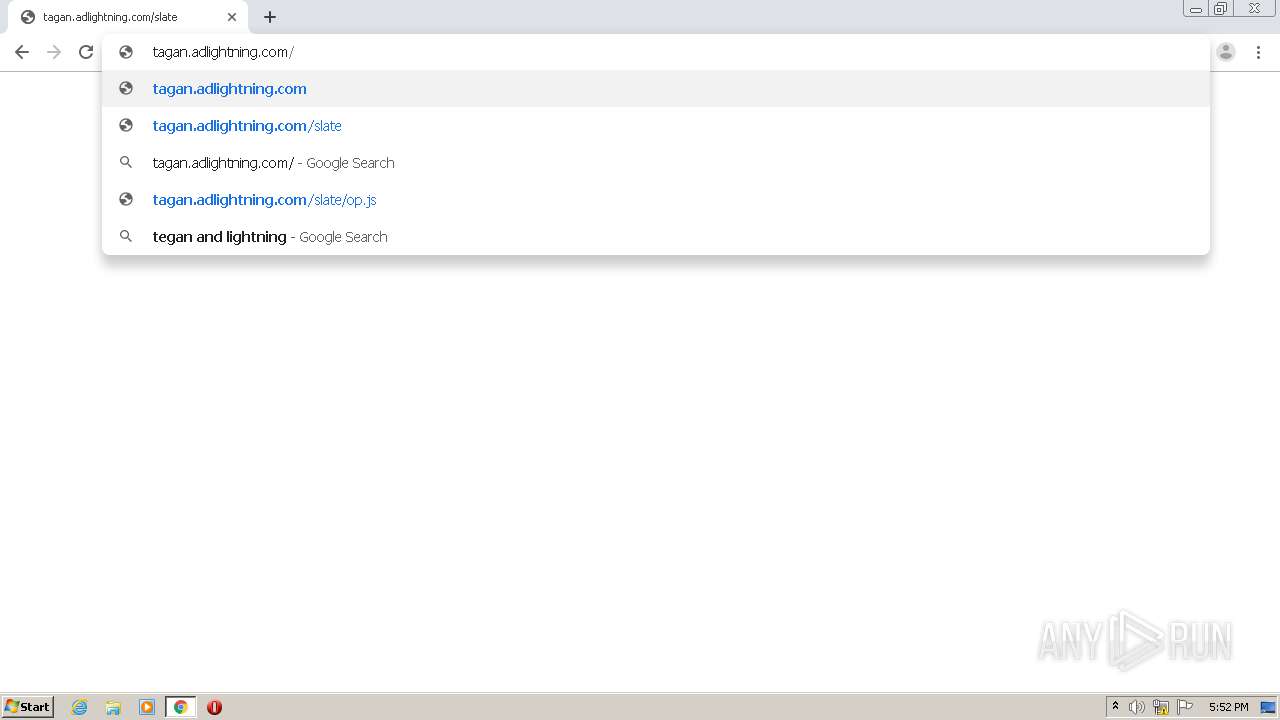Minimize the Chrome window
This screenshot has width=1280, height=720.
(x=1196, y=9)
